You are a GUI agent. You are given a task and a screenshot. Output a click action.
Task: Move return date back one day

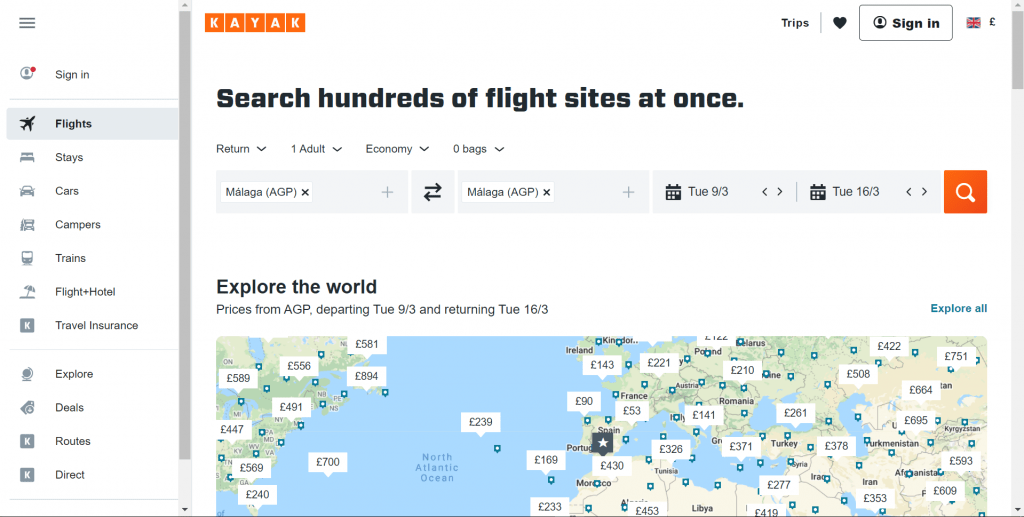[x=908, y=192]
